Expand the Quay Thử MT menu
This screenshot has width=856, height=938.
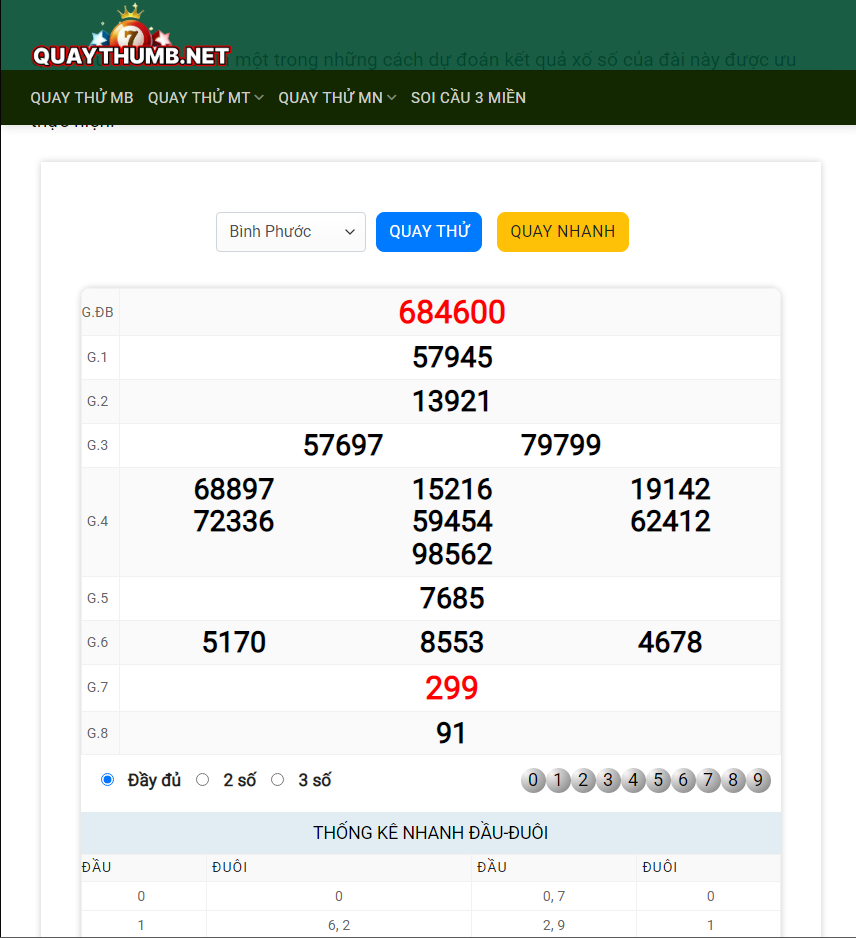pos(205,97)
